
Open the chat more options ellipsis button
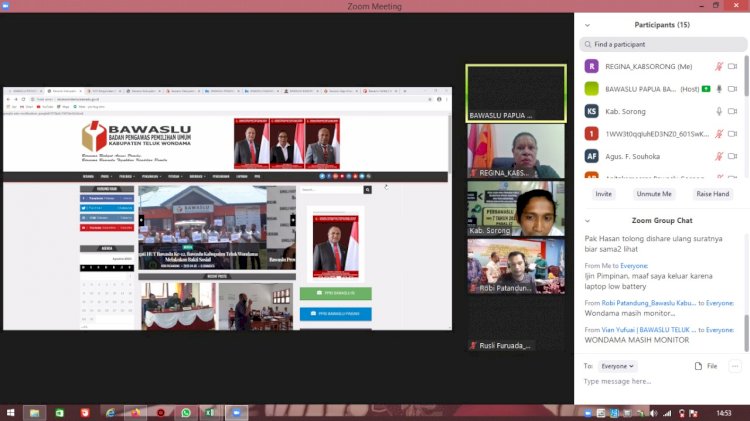tap(735, 366)
